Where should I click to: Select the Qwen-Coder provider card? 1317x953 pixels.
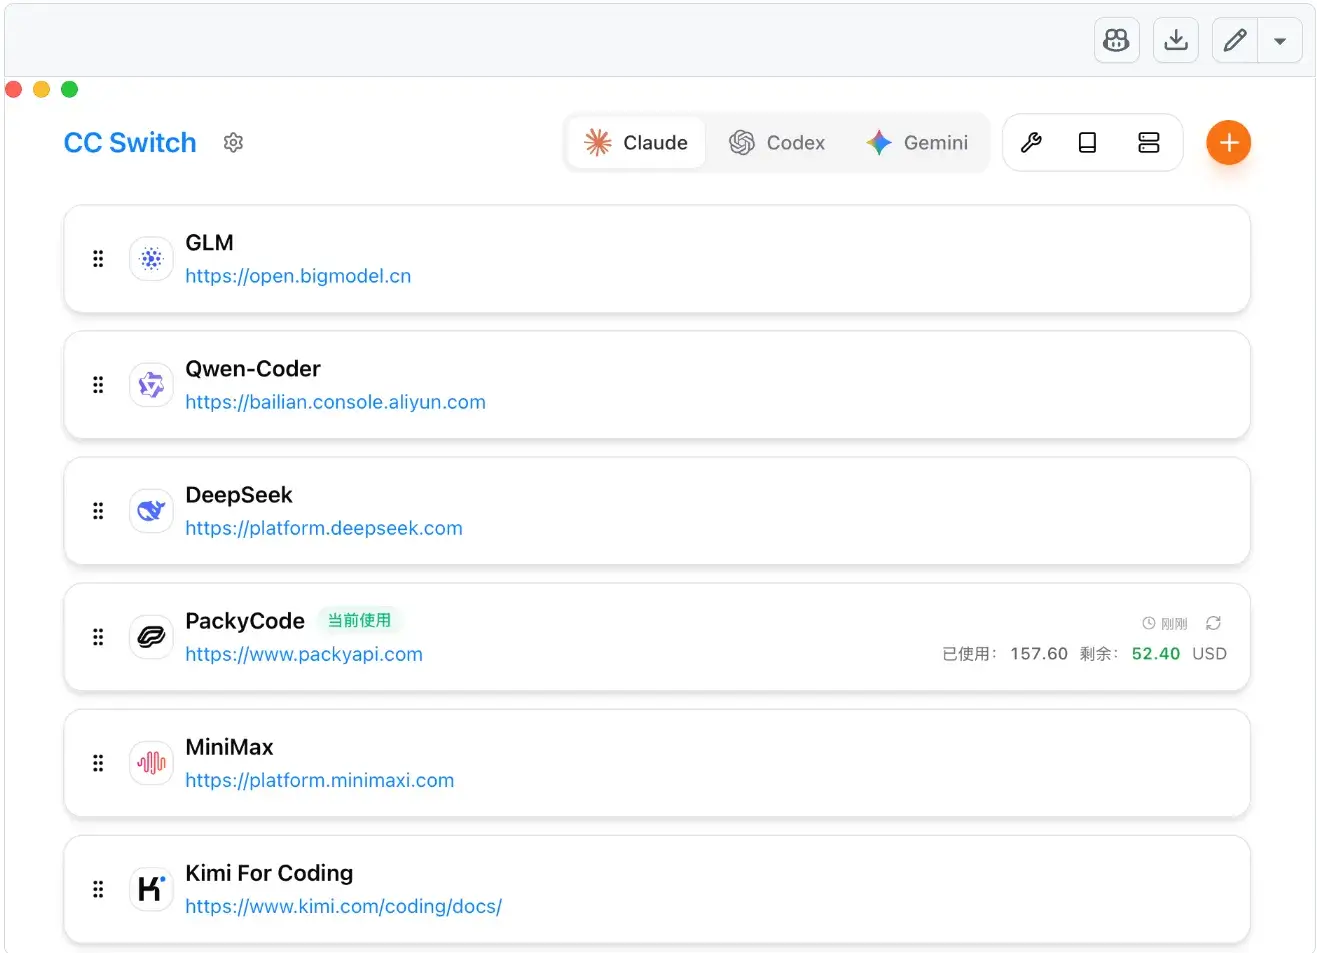pyautogui.click(x=700, y=385)
